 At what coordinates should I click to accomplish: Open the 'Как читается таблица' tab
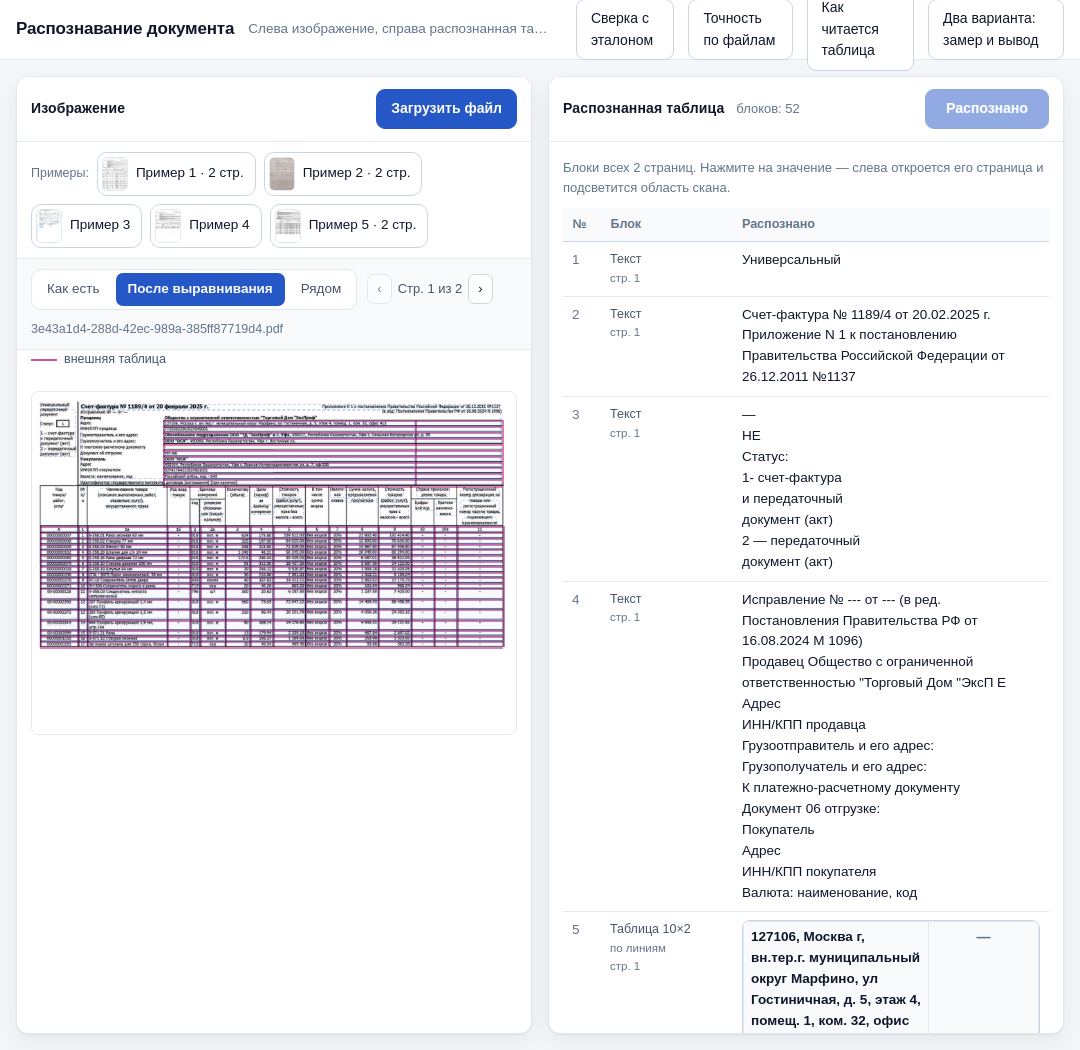[860, 29]
